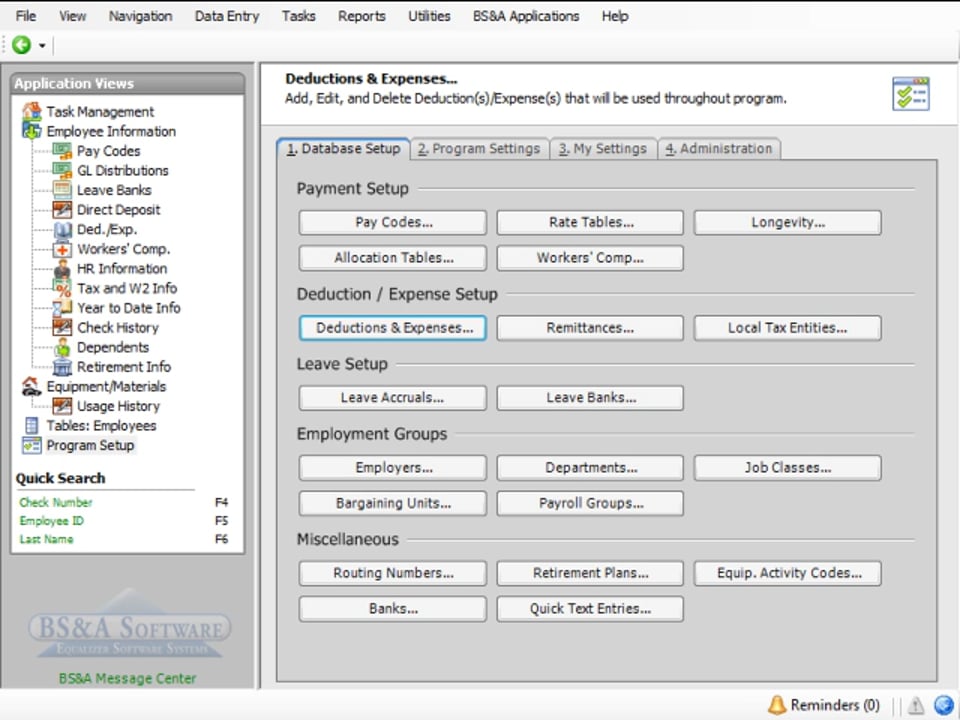Click the HR Information person icon
Viewport: 960px width, 720px height.
click(x=62, y=268)
